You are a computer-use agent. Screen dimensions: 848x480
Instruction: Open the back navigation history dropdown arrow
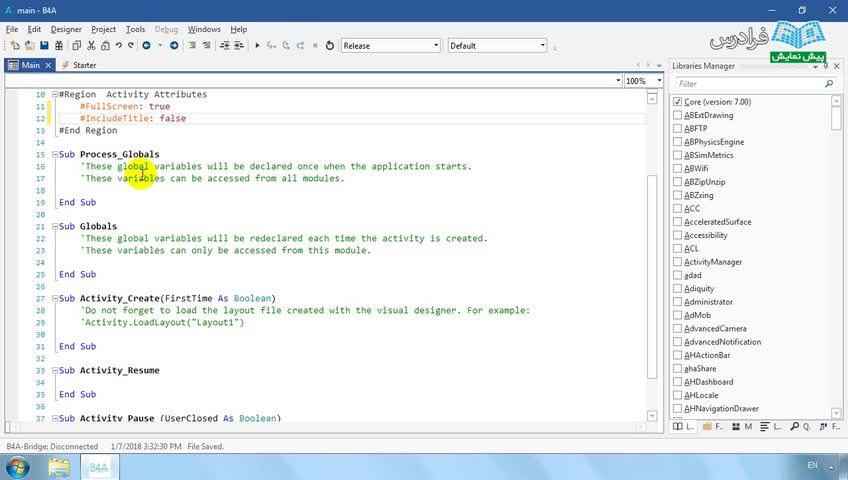(x=160, y=46)
